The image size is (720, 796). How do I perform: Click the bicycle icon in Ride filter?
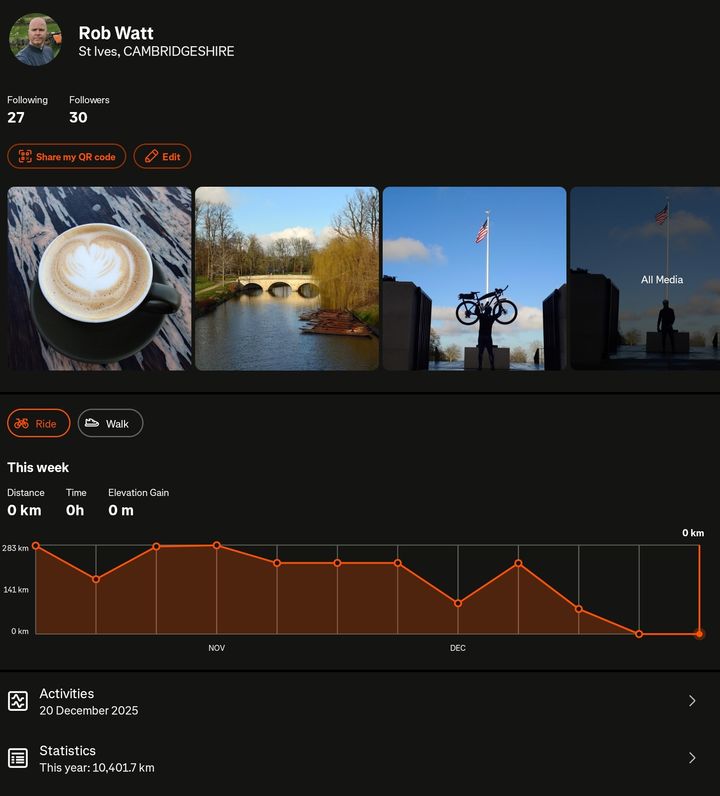click(x=22, y=424)
